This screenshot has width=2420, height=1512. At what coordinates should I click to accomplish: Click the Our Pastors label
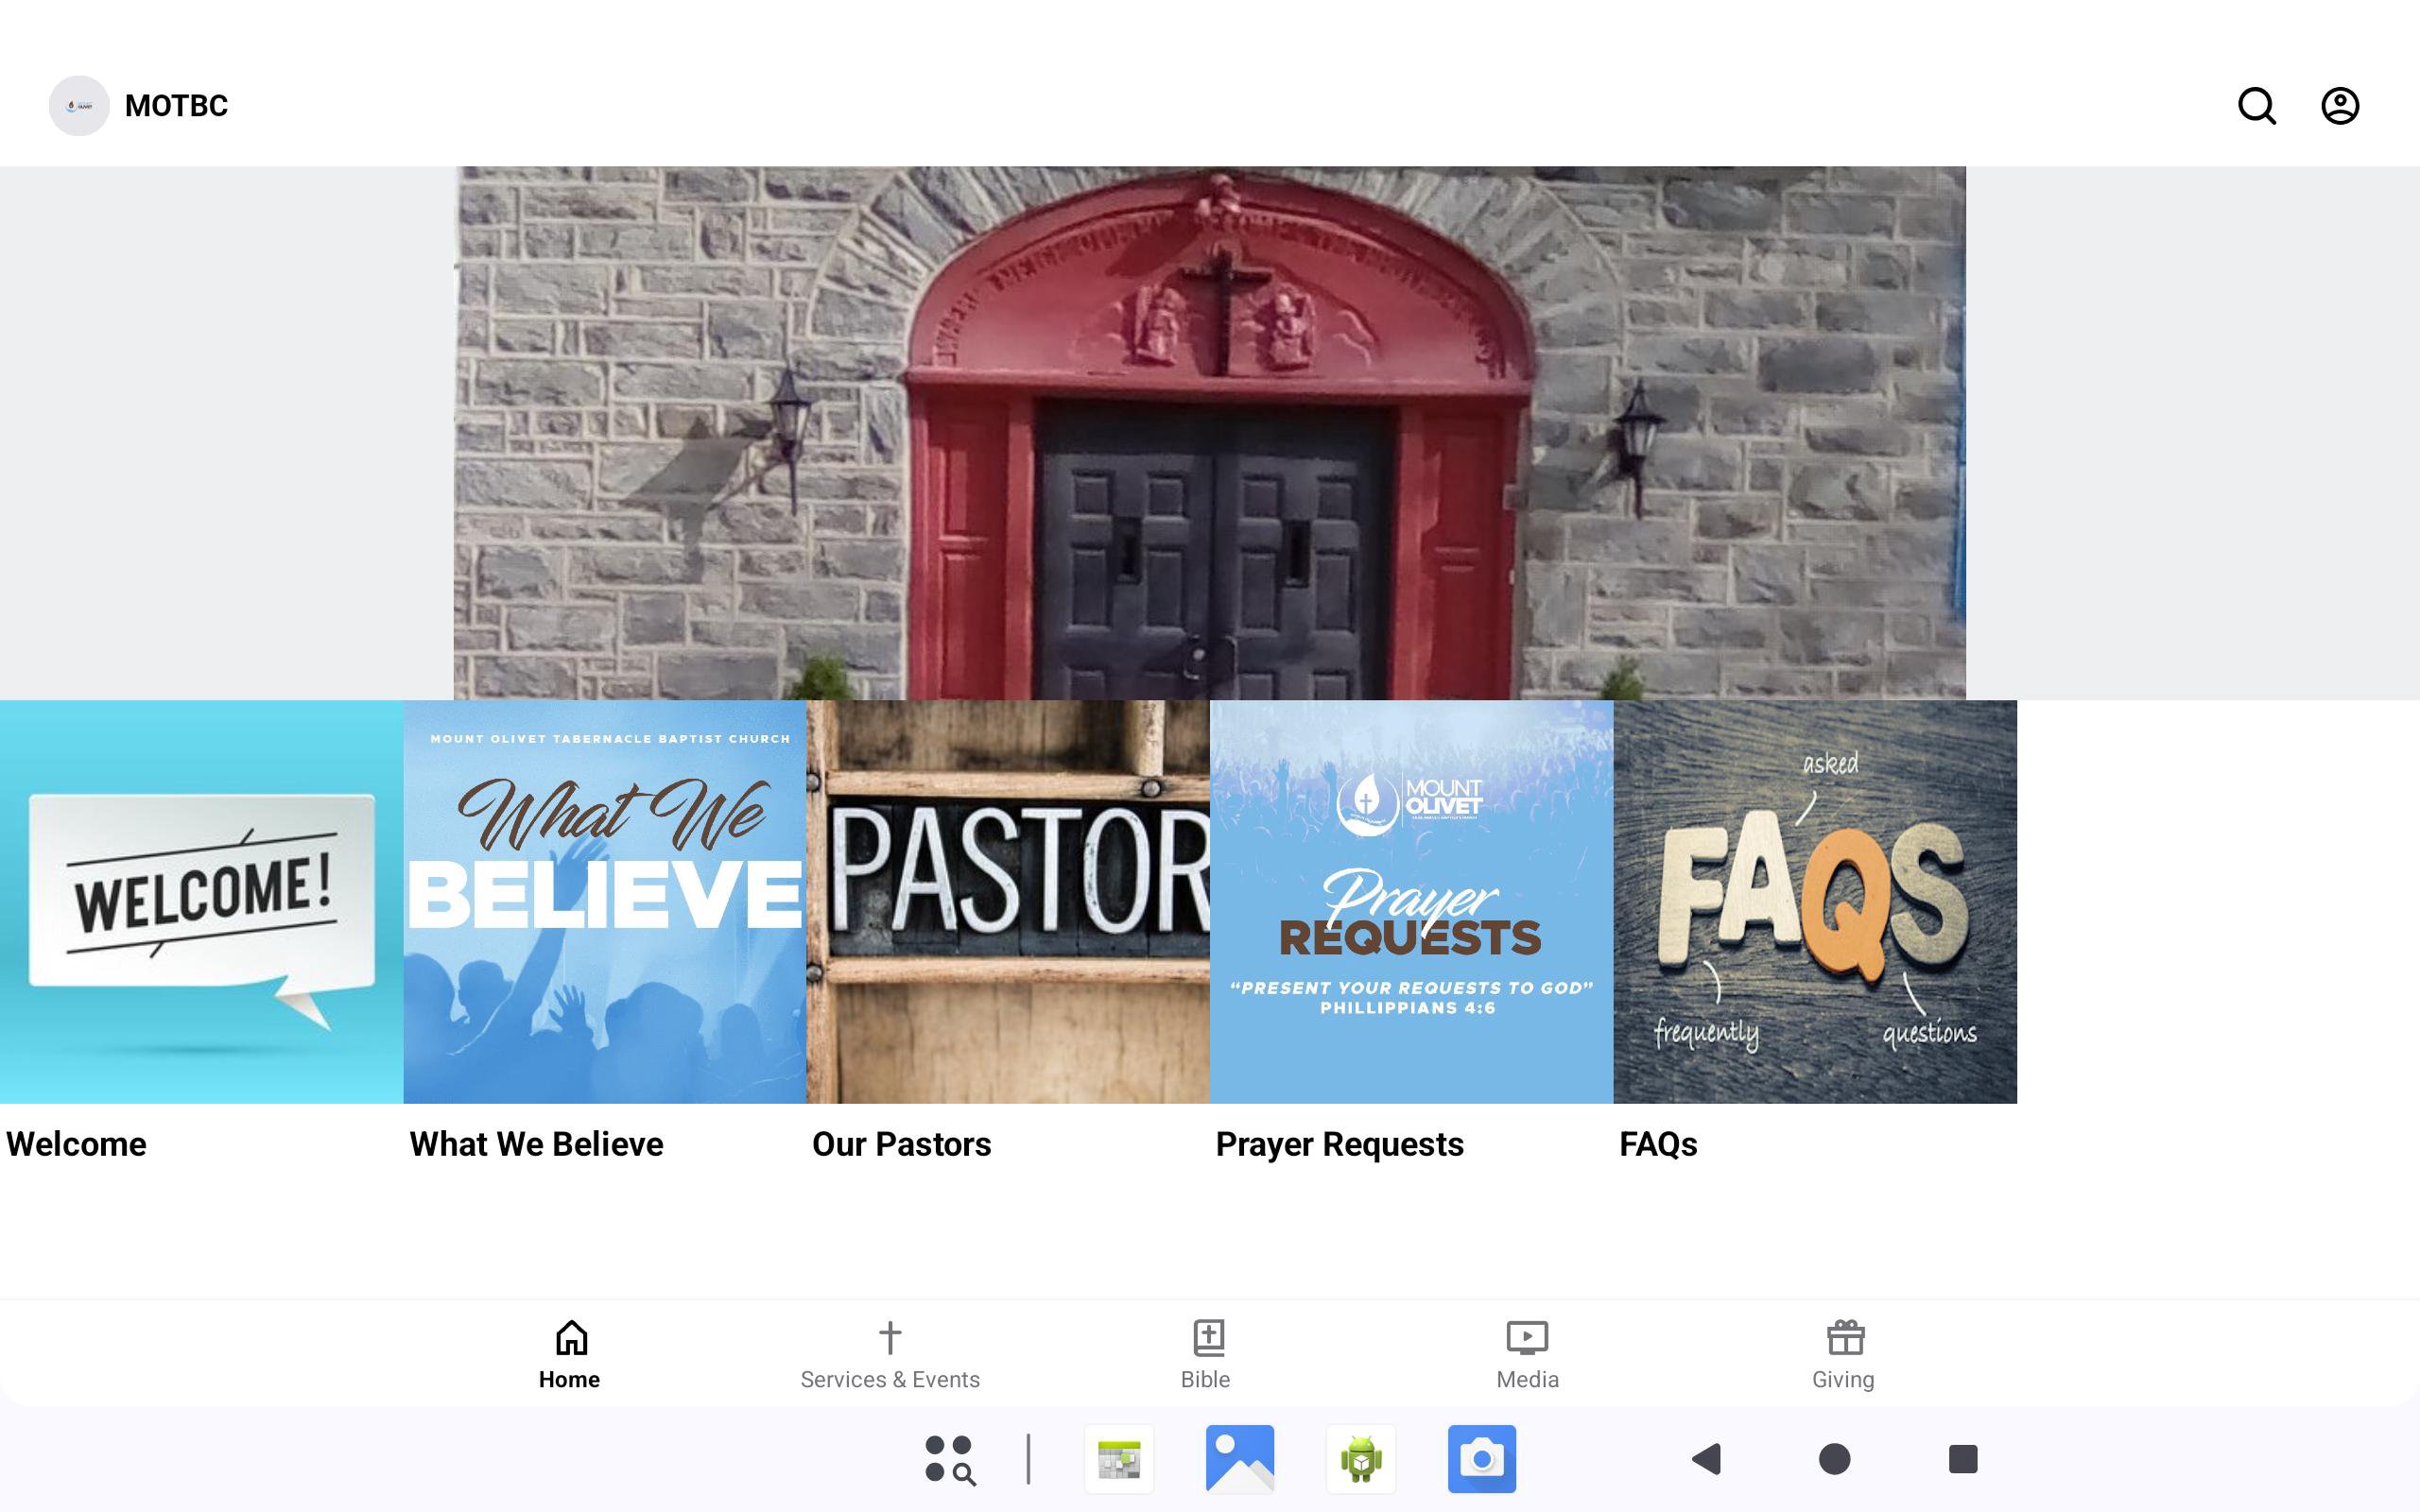(x=901, y=1143)
